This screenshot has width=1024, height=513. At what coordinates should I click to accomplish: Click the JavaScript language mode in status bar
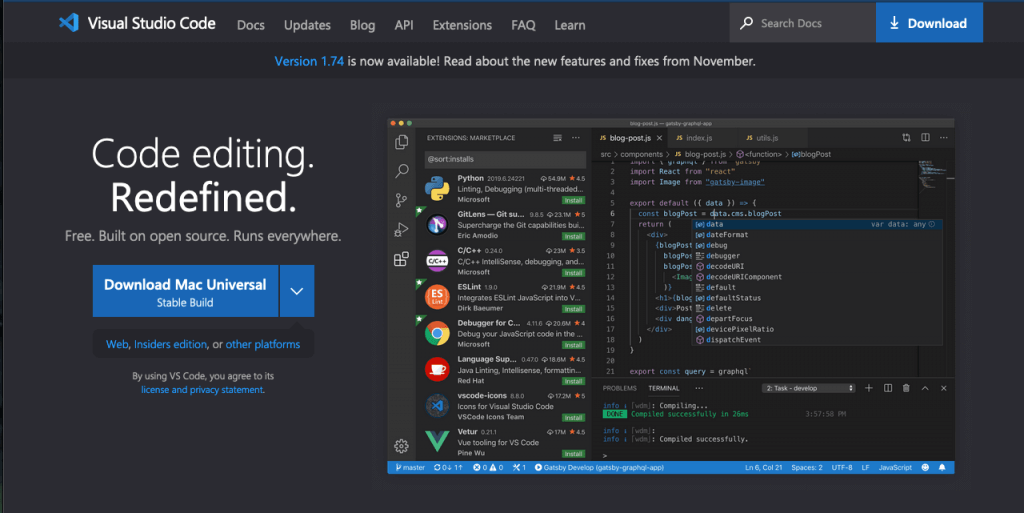click(895, 467)
